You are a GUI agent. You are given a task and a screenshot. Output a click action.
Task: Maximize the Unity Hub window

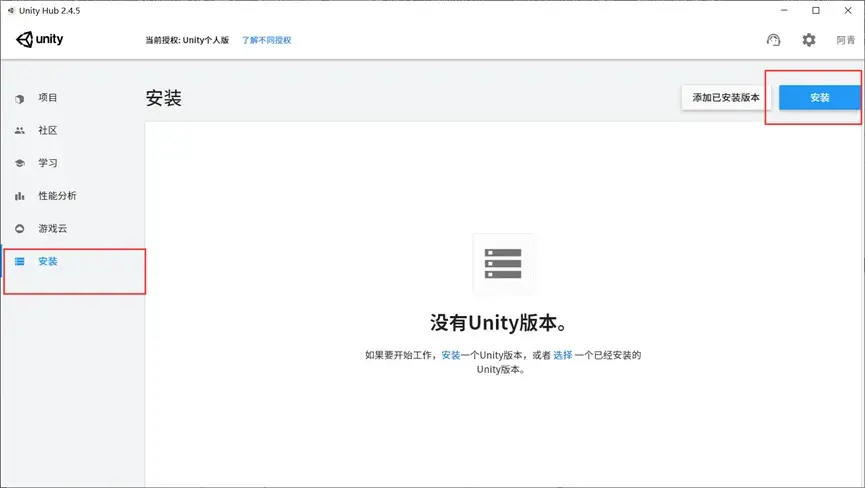[x=816, y=10]
